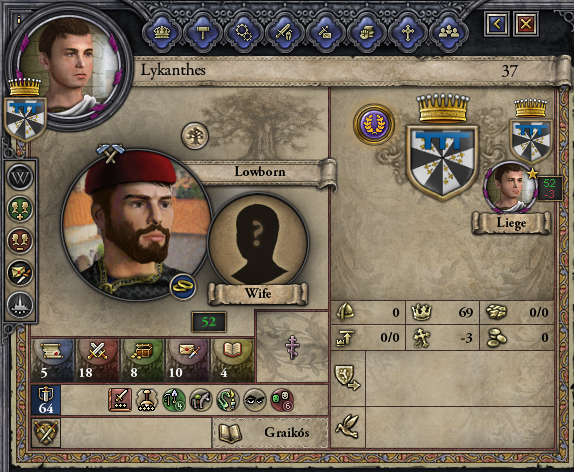Open the Wikipedia W icon
The height and width of the screenshot is (472, 574).
[x=20, y=178]
